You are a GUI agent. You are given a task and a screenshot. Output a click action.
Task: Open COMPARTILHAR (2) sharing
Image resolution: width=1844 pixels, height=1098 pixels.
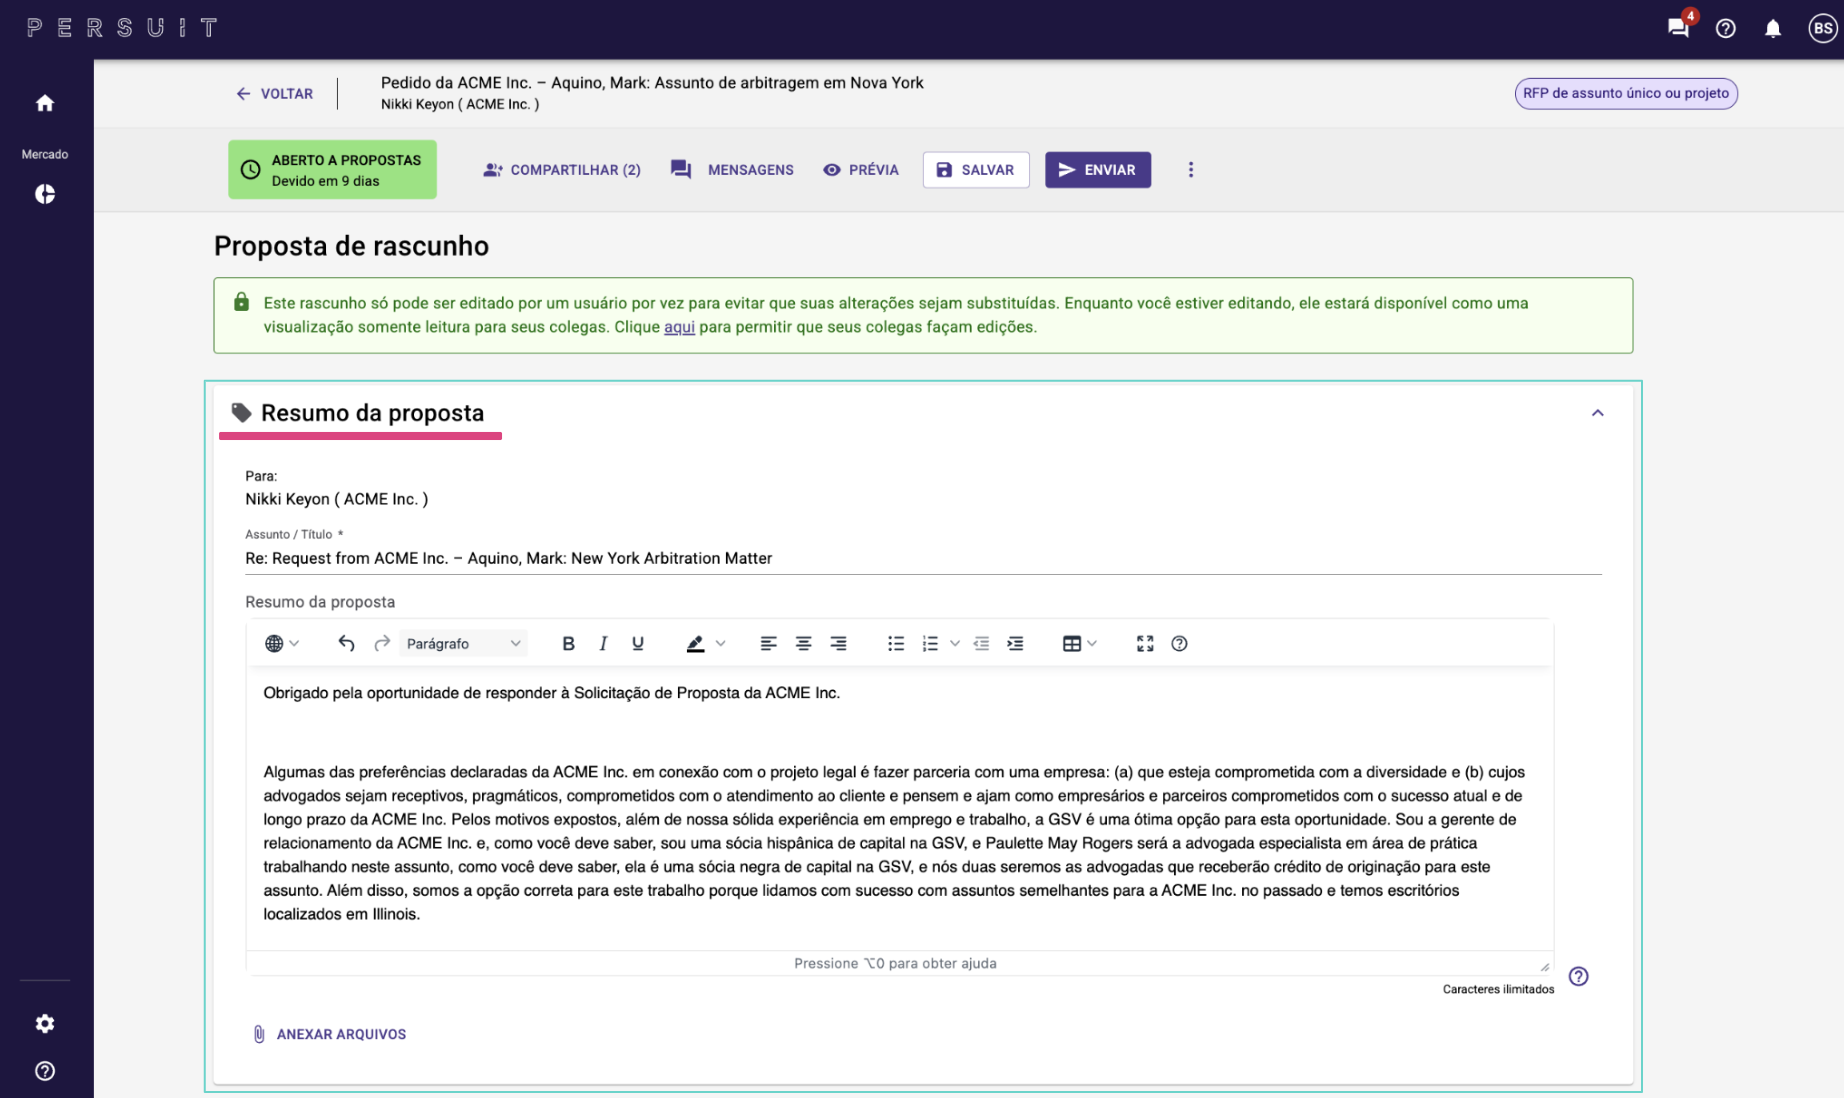coord(561,170)
